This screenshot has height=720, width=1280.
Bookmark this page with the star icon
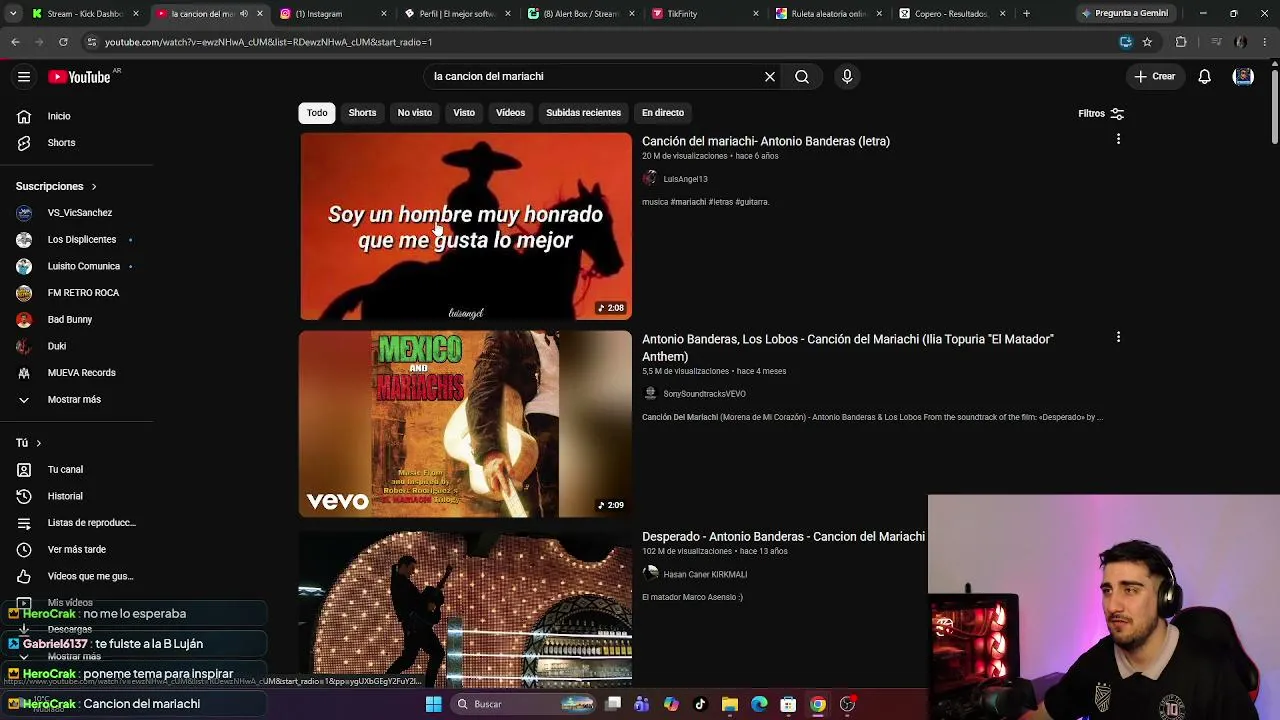coord(1147,42)
